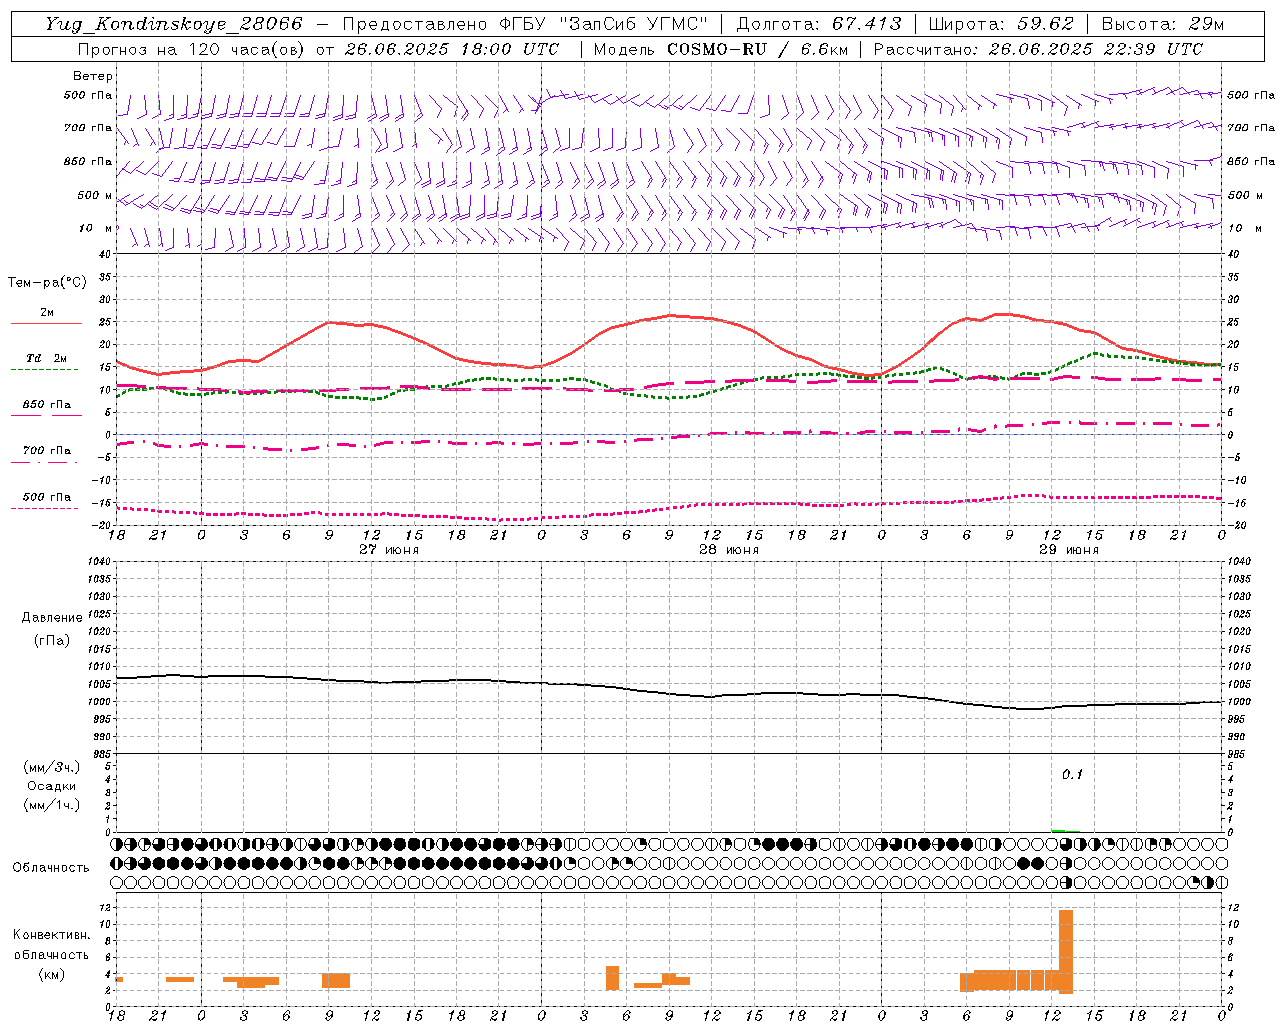Click the 29 июня date label
The image size is (1280, 1024).
[1069, 550]
